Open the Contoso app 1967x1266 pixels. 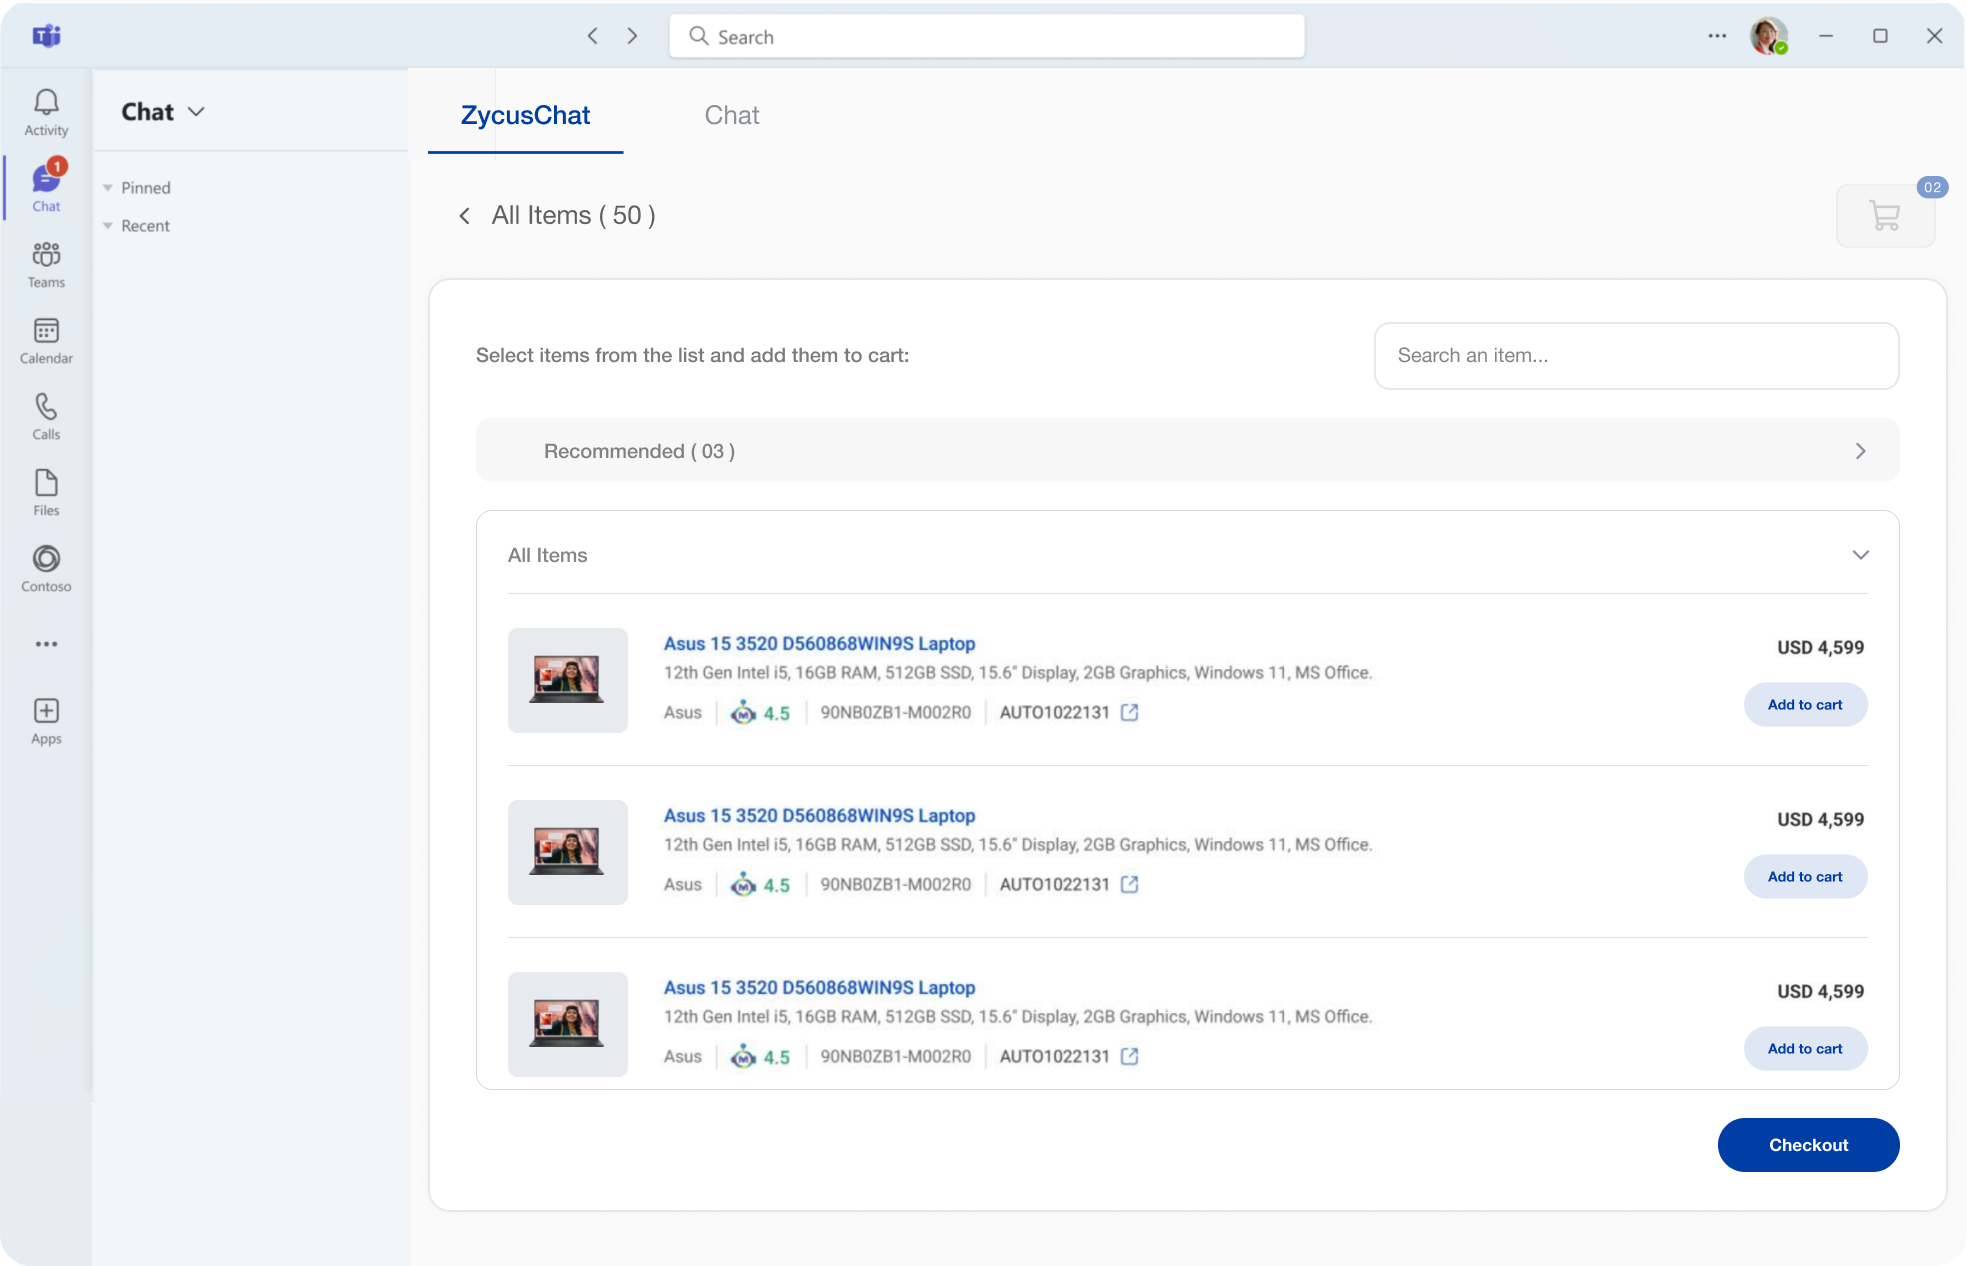coord(46,568)
